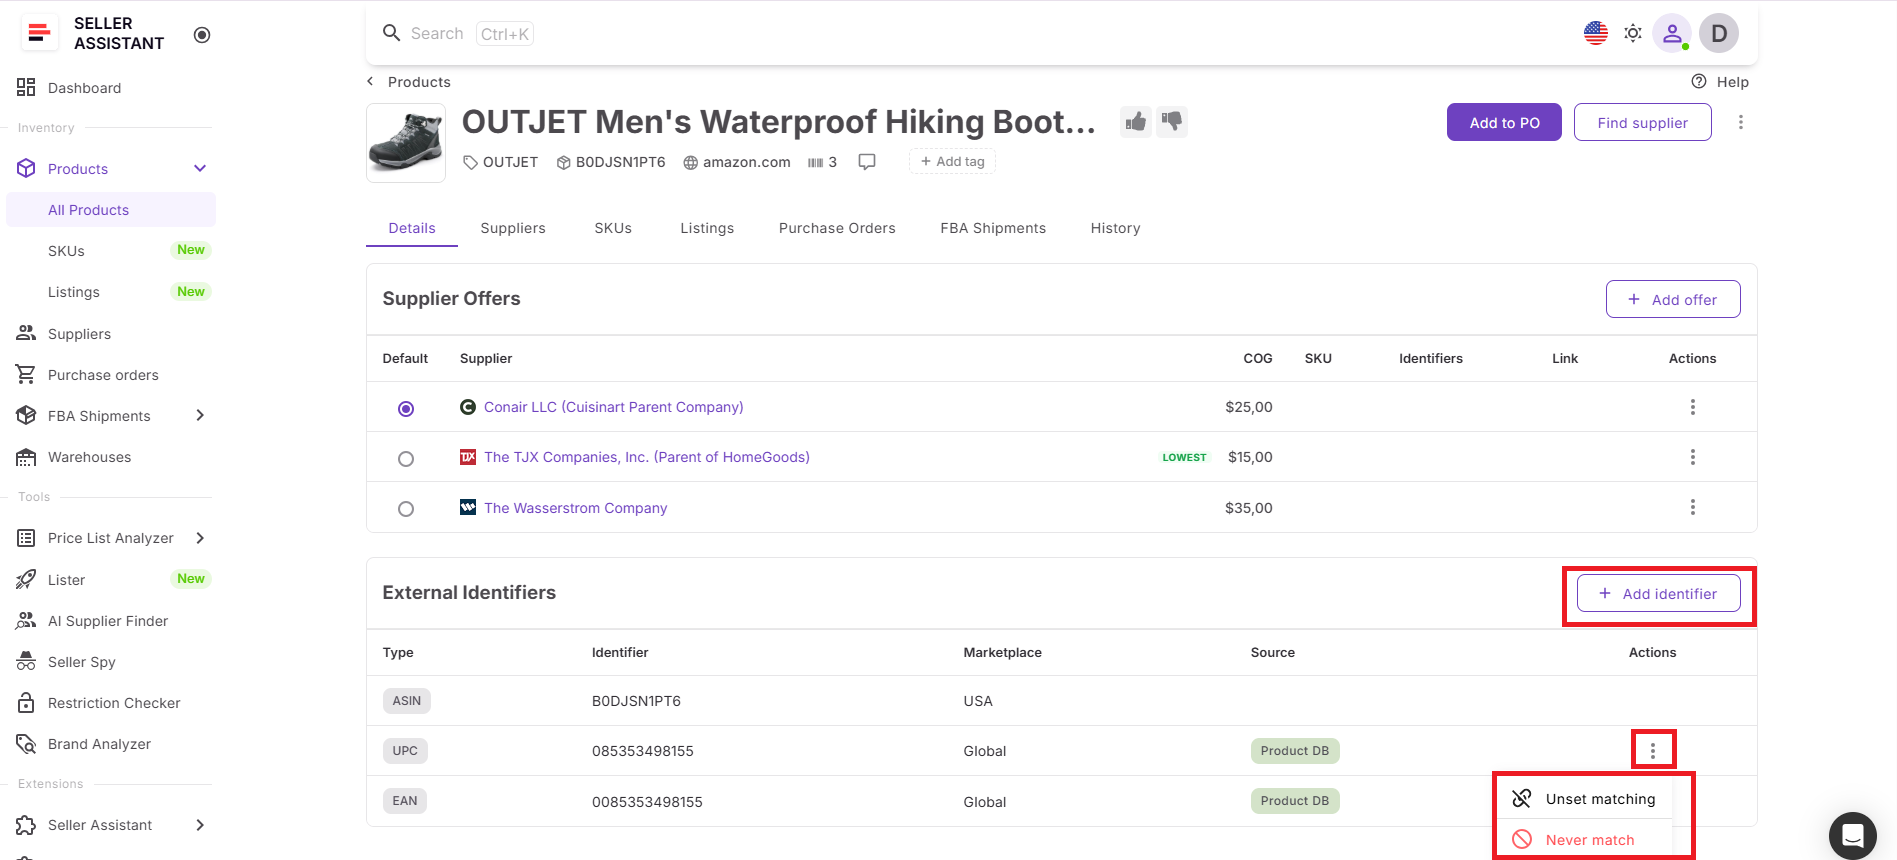Expand Price List Analyzer submenu arrow
Viewport: 1897px width, 860px height.
tap(200, 538)
